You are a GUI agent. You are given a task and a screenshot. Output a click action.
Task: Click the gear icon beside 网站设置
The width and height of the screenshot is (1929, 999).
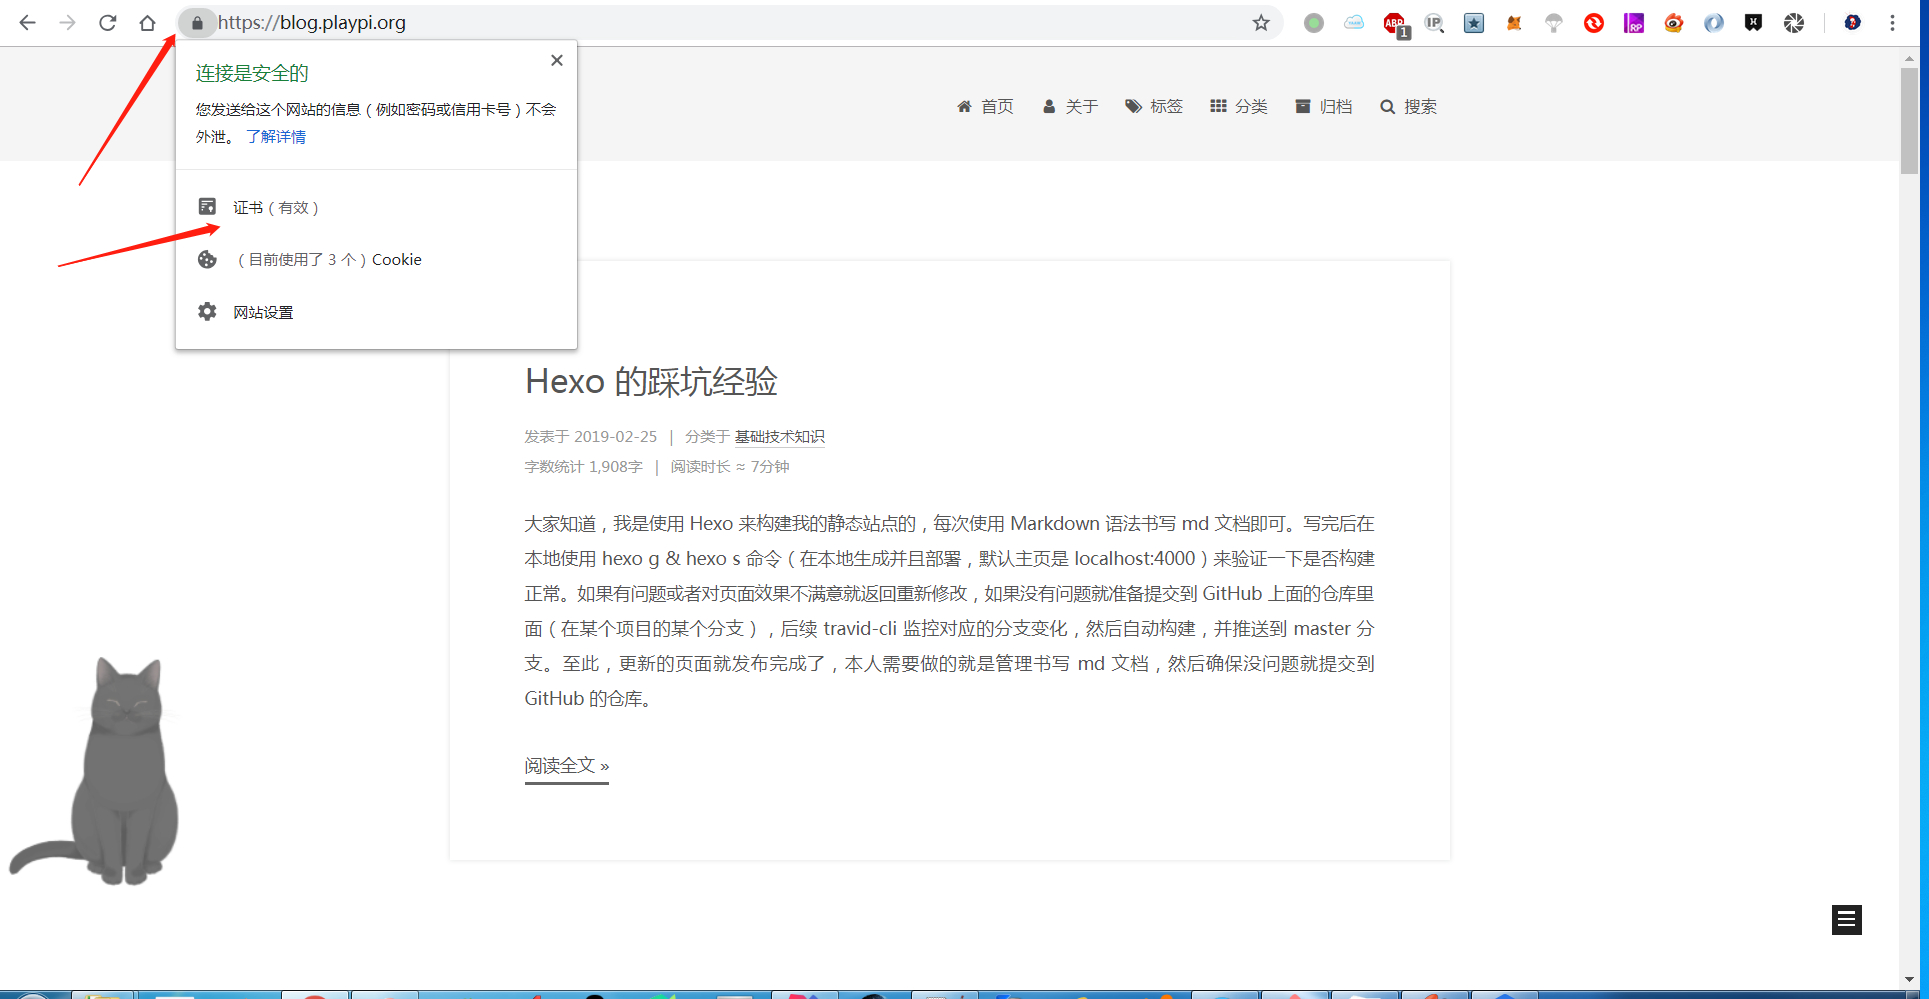[207, 311]
